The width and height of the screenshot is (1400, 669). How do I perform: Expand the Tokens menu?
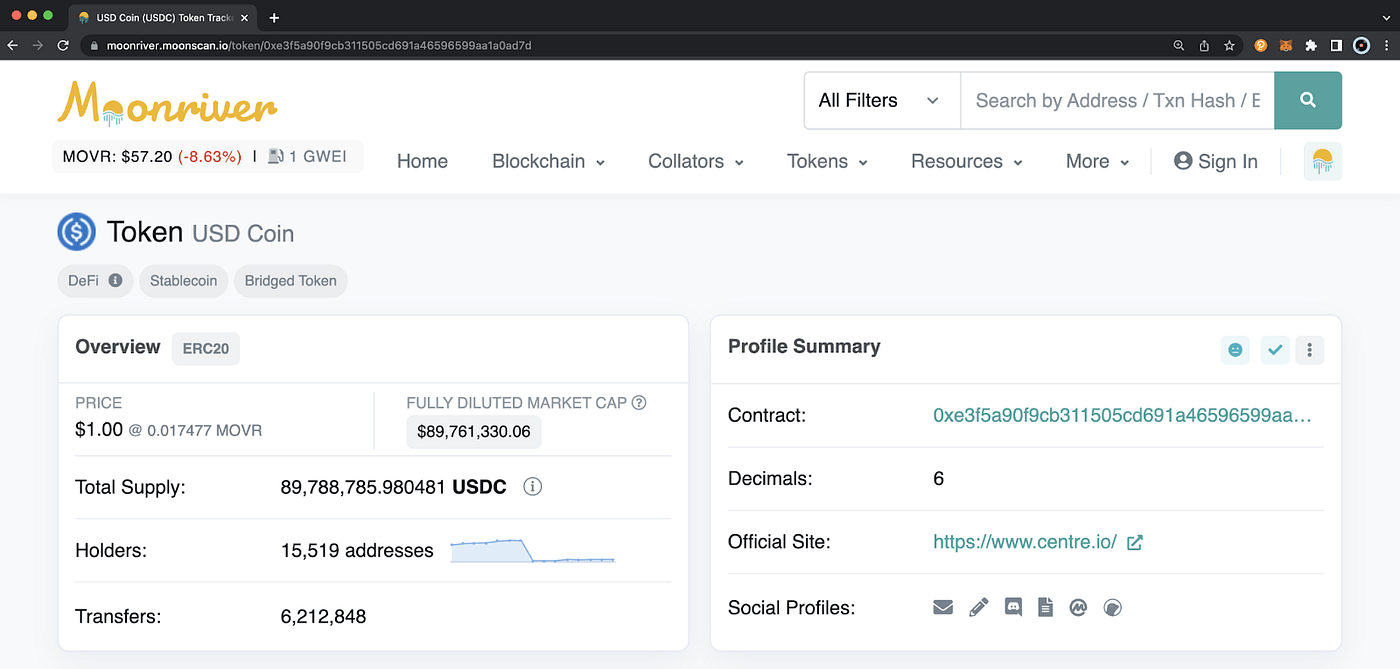tap(826, 161)
